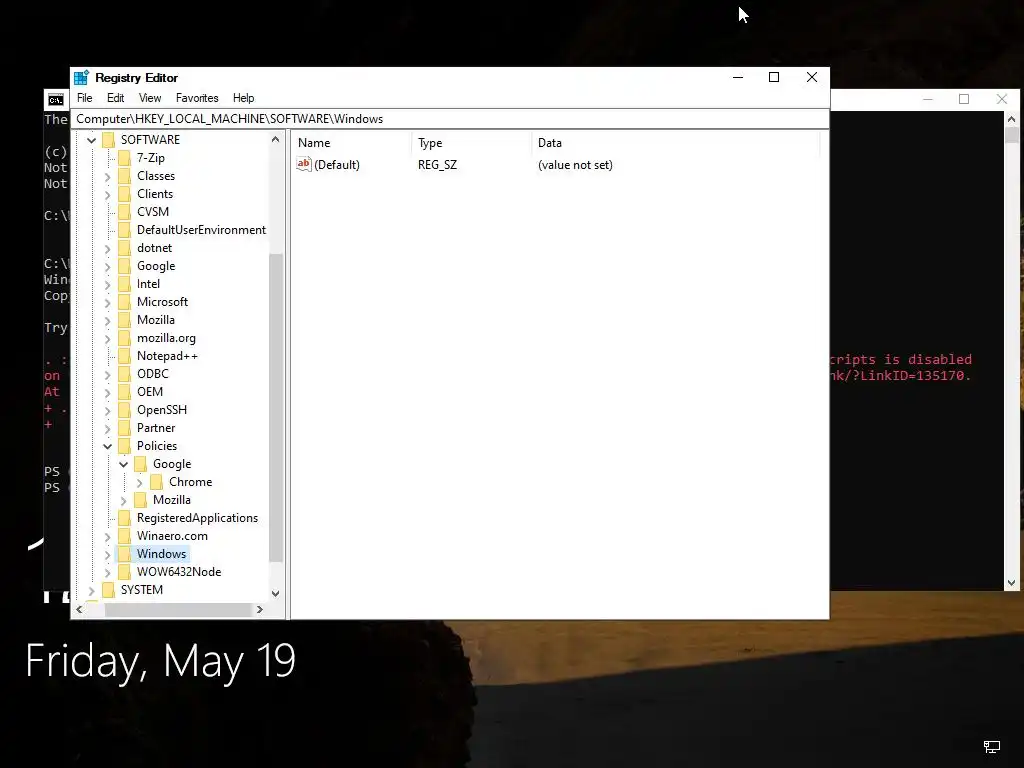Select the dotnet folder icon
This screenshot has width=1024, height=768.
(x=125, y=248)
